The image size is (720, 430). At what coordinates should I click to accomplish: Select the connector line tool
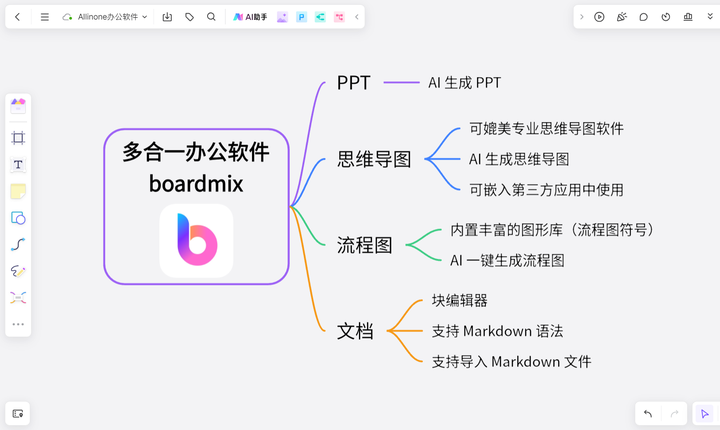pyautogui.click(x=18, y=244)
